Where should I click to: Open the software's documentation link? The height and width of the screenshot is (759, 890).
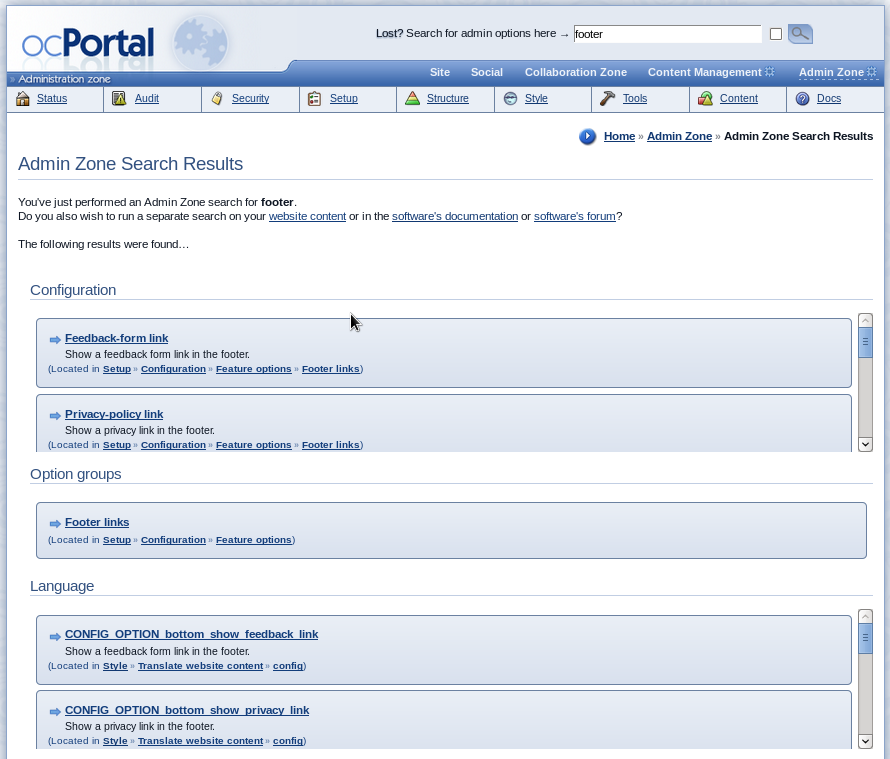point(454,216)
